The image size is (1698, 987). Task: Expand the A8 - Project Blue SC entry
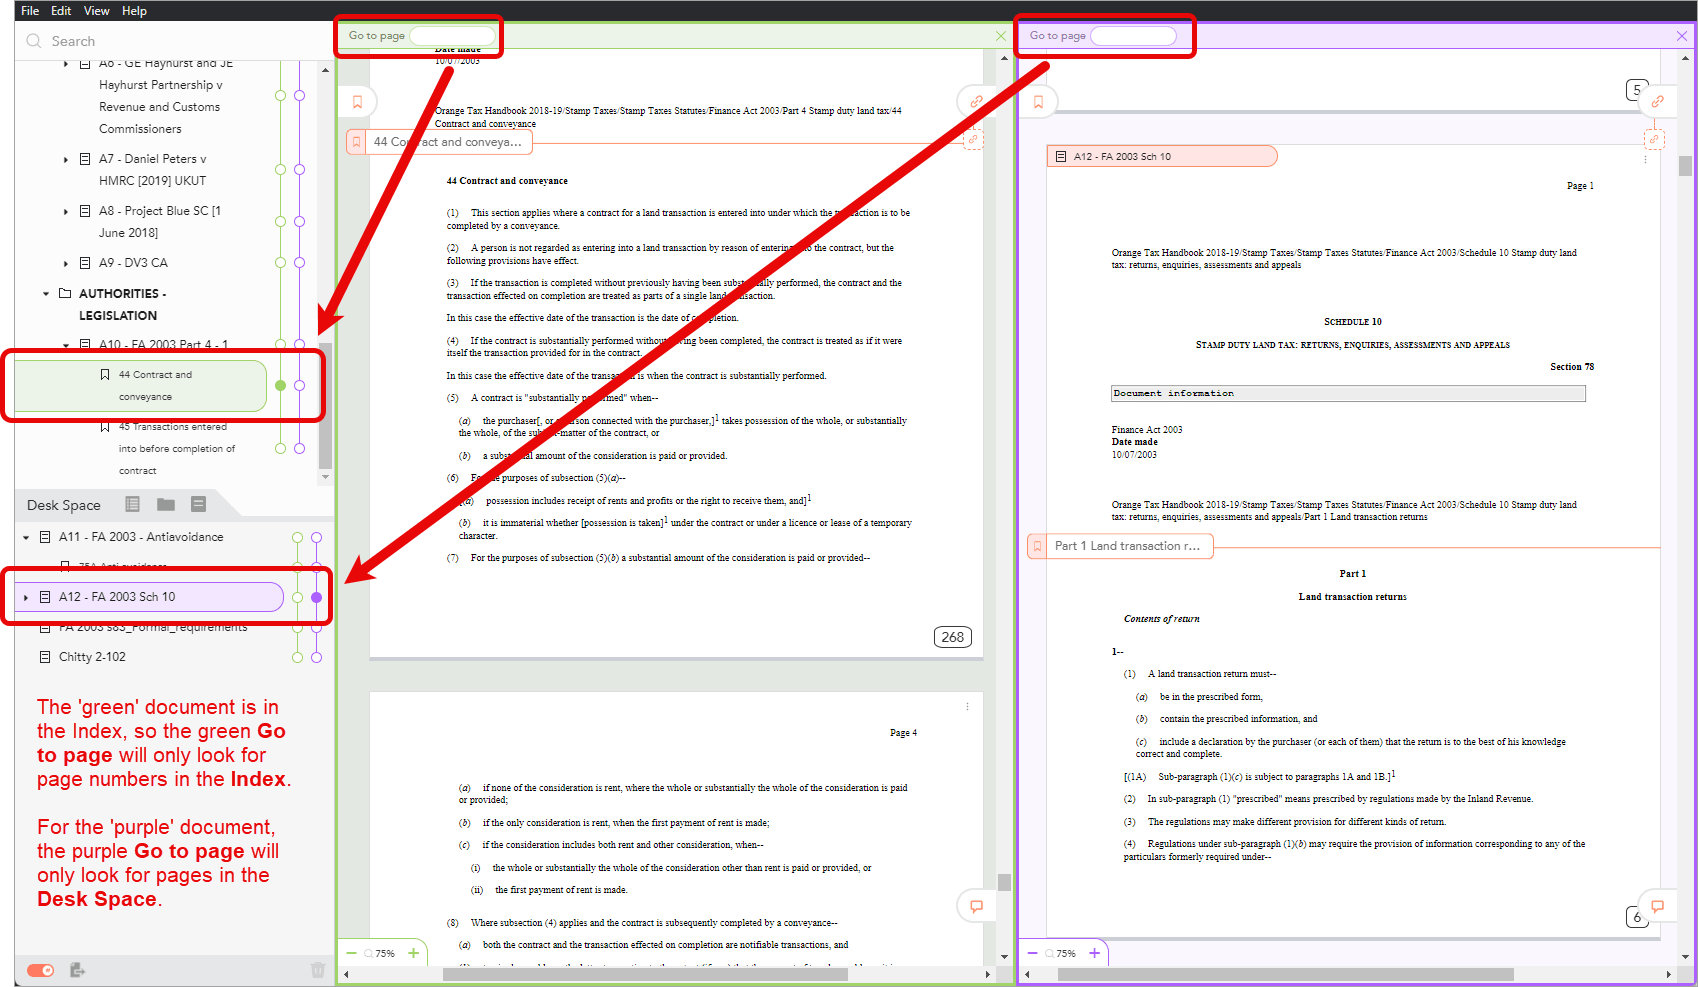click(x=66, y=211)
